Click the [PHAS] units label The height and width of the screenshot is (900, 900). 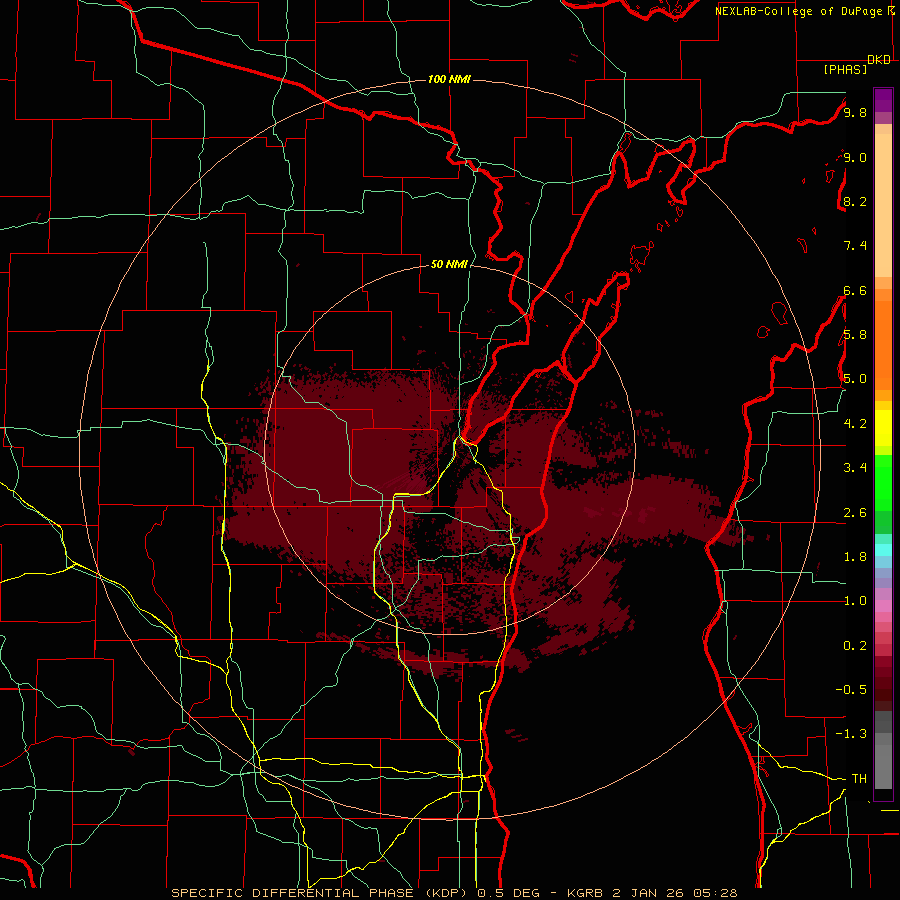845,70
